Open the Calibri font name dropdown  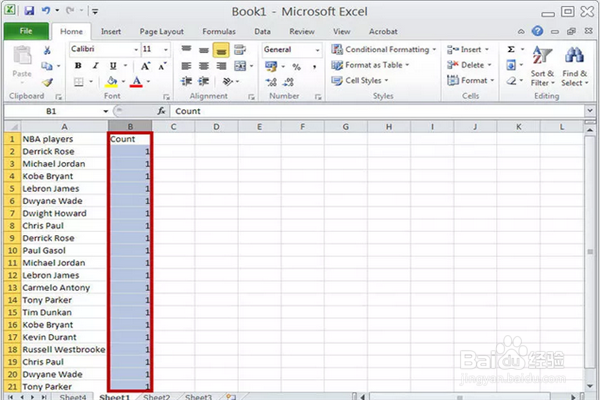click(x=136, y=49)
